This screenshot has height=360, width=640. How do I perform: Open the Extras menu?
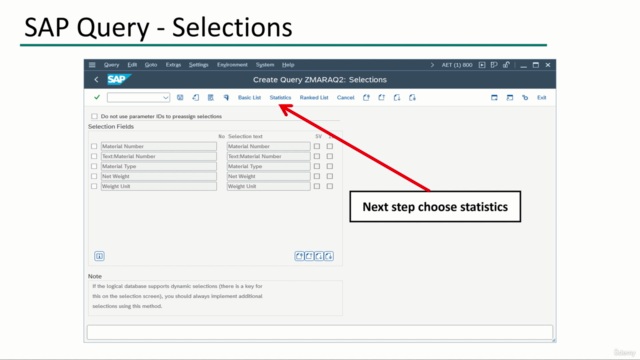[173, 65]
